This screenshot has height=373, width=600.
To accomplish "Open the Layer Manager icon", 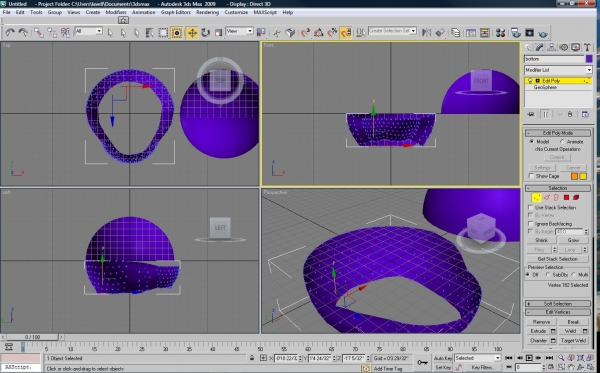I will [x=455, y=33].
